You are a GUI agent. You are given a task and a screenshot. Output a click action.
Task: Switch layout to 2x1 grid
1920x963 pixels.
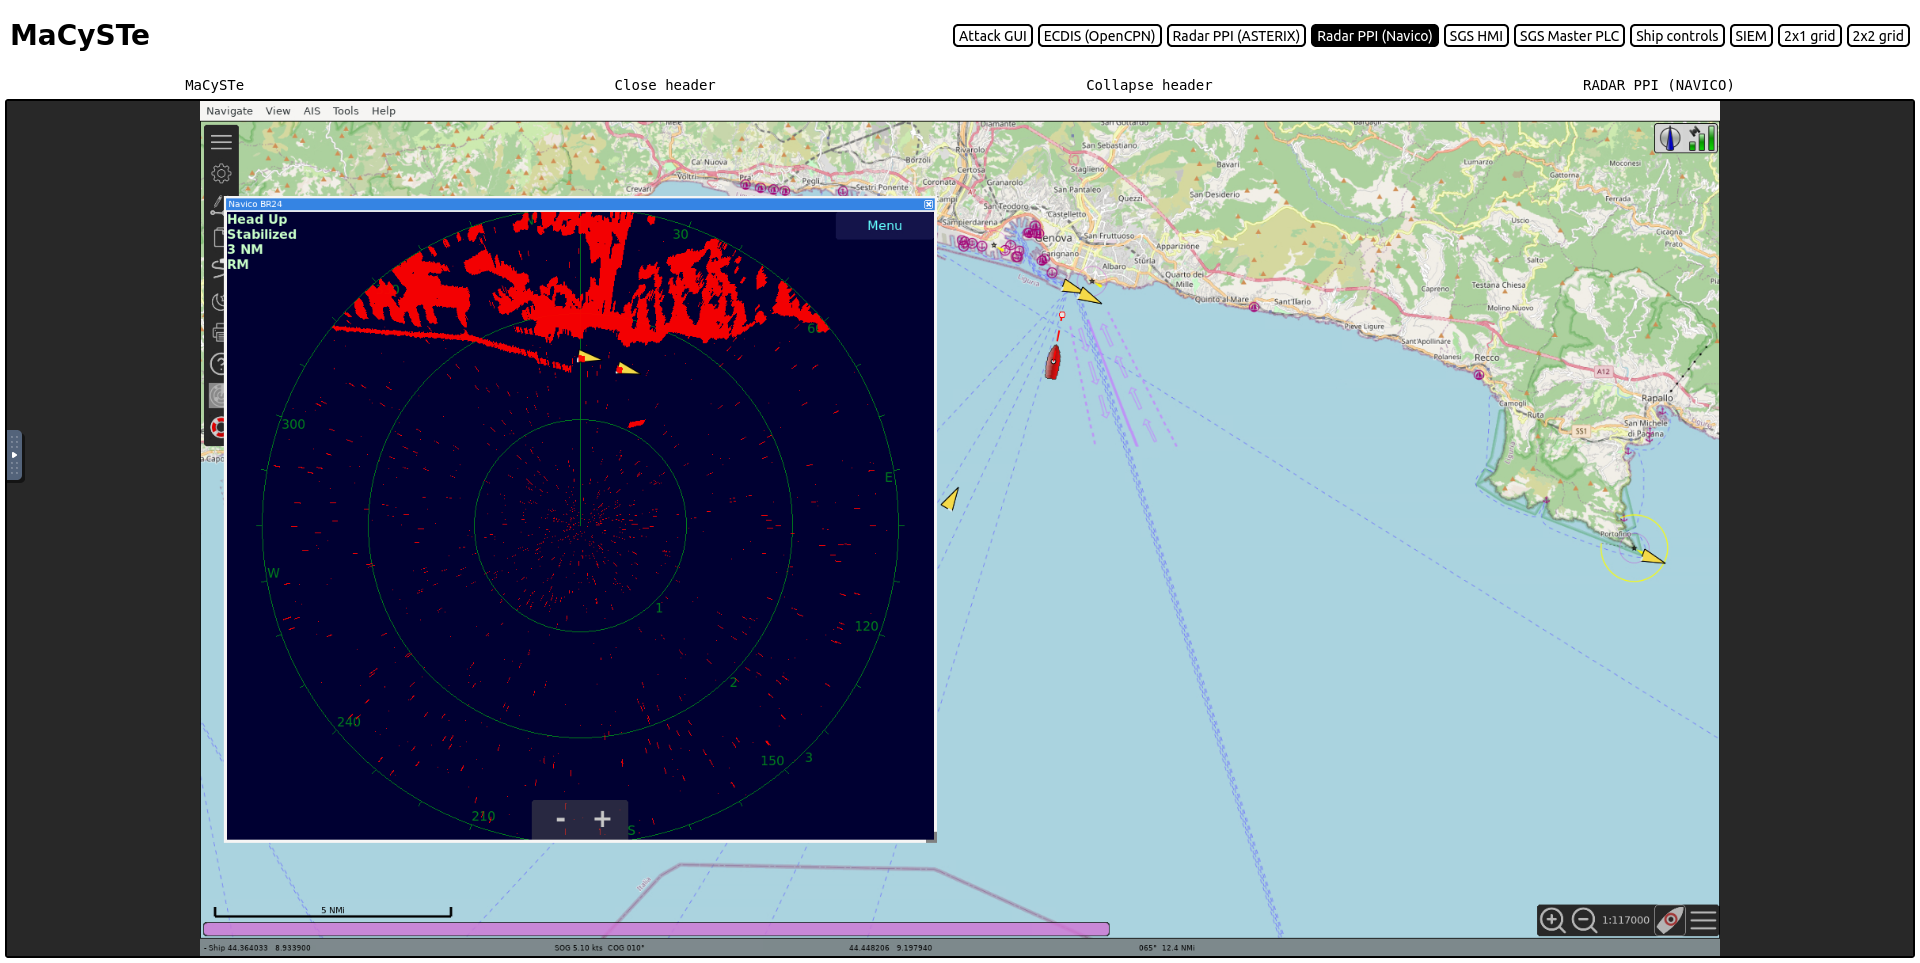[x=1809, y=36]
